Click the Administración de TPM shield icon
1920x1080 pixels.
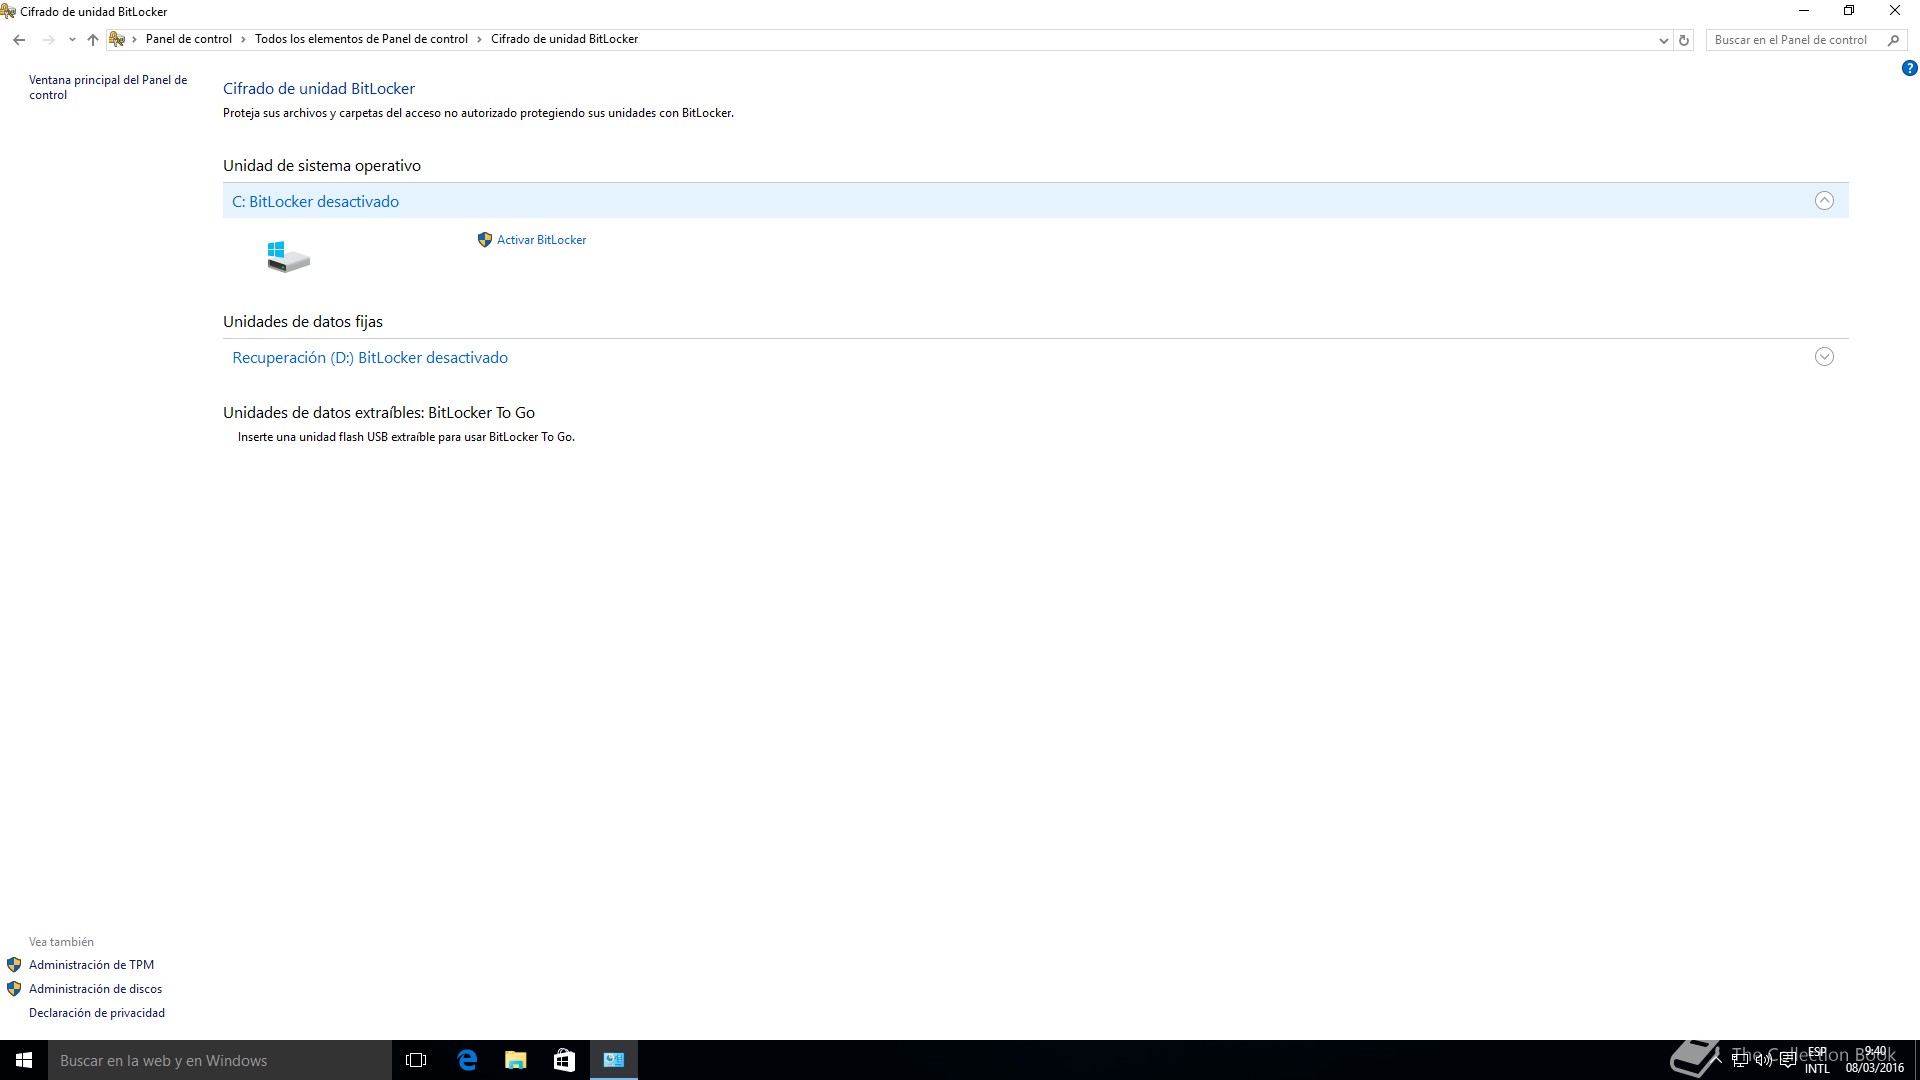14,965
